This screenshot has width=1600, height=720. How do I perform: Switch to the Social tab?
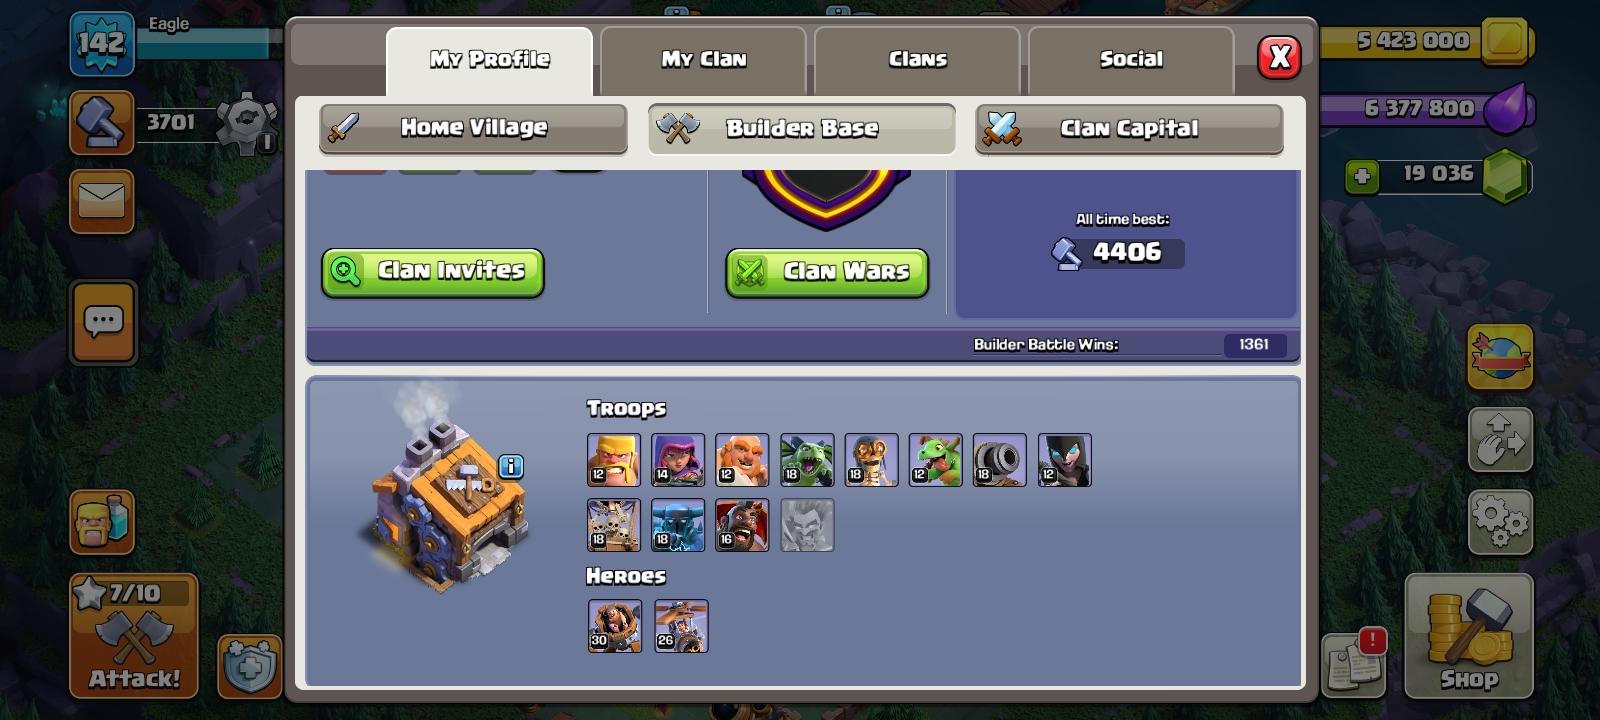click(x=1131, y=60)
